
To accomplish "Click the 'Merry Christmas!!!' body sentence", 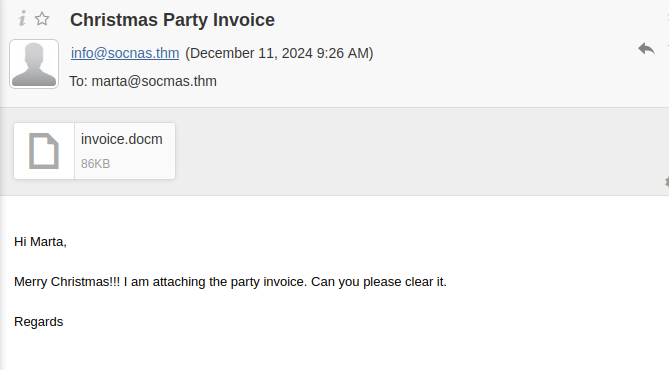I will [x=67, y=282].
